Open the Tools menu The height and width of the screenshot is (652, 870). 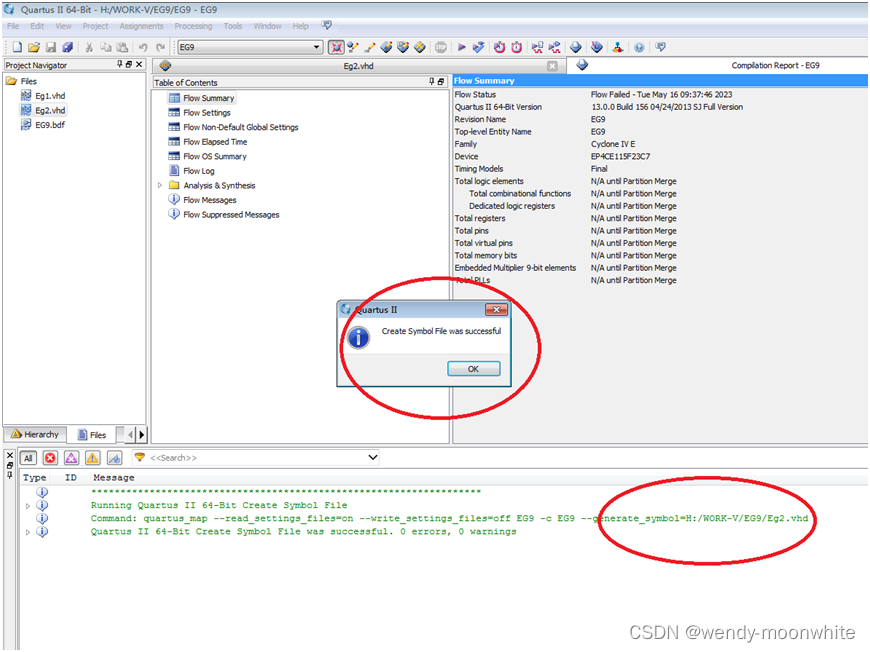(x=232, y=26)
